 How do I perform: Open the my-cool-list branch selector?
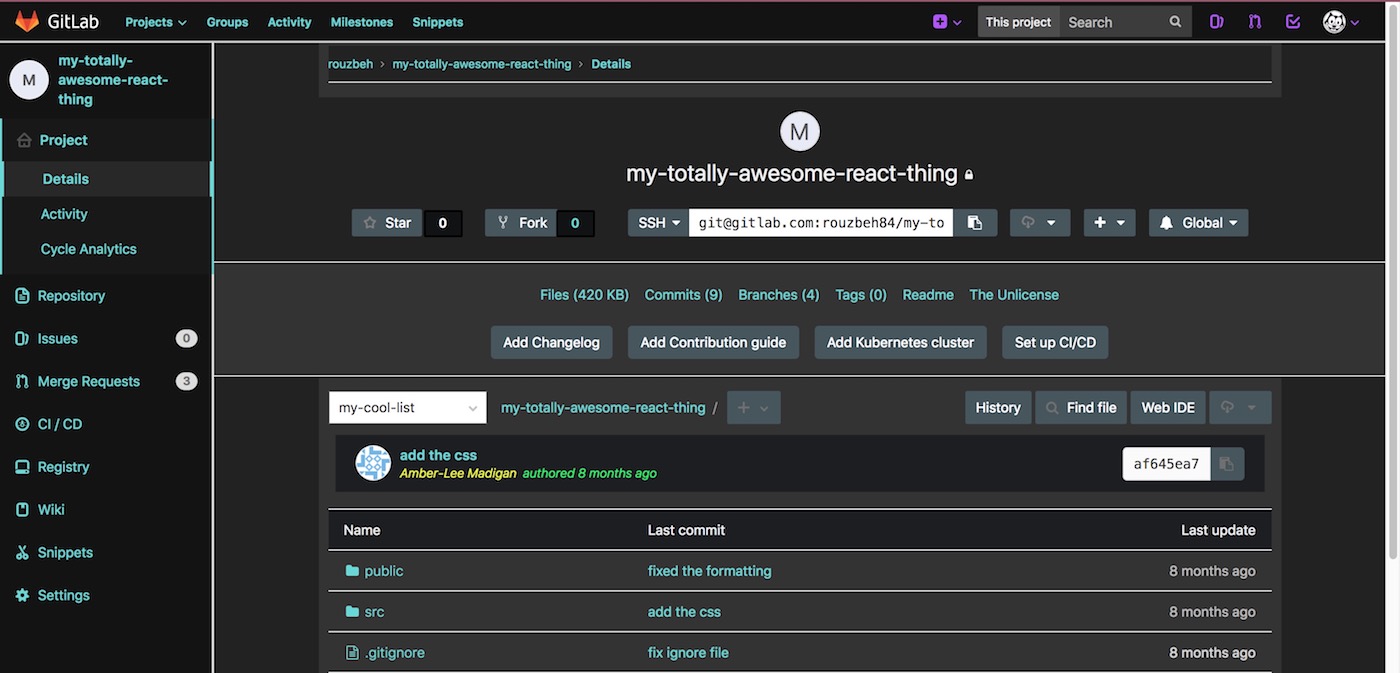tap(407, 407)
